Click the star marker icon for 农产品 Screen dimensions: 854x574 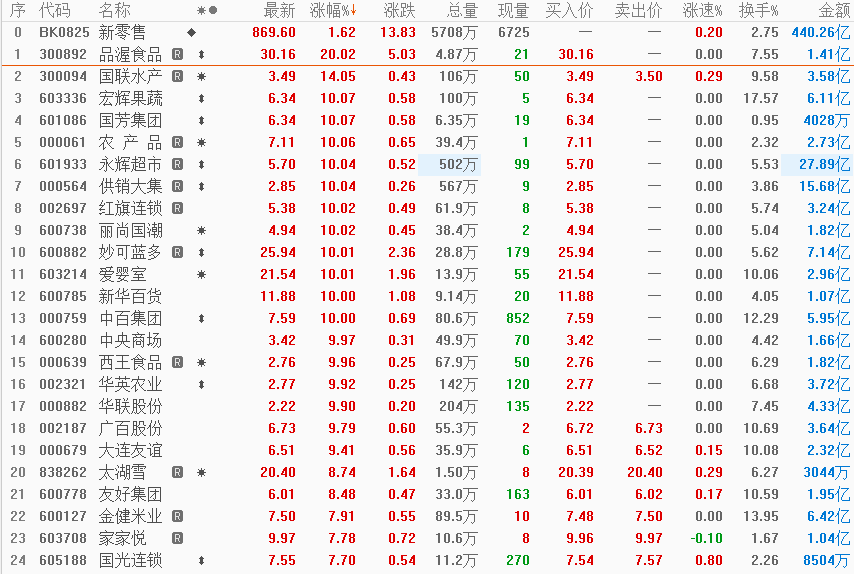click(202, 143)
